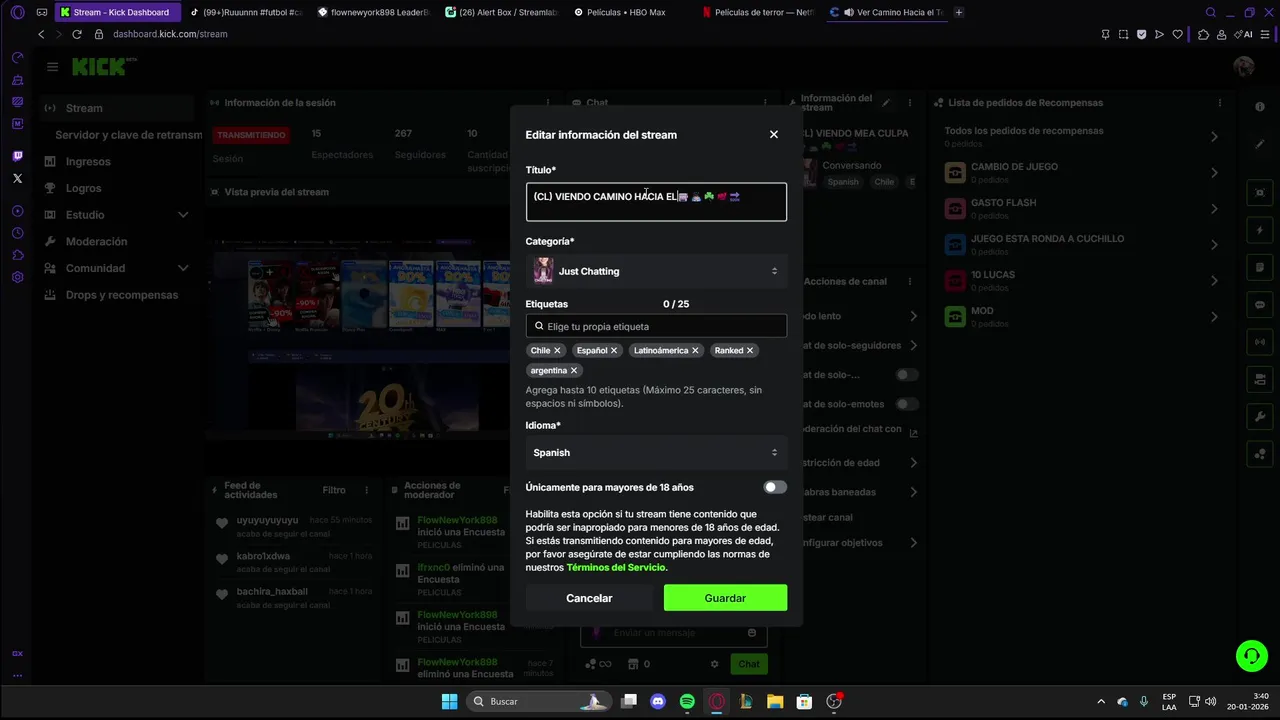
Task: Remove the Latinoámerica tag
Action: (x=695, y=351)
